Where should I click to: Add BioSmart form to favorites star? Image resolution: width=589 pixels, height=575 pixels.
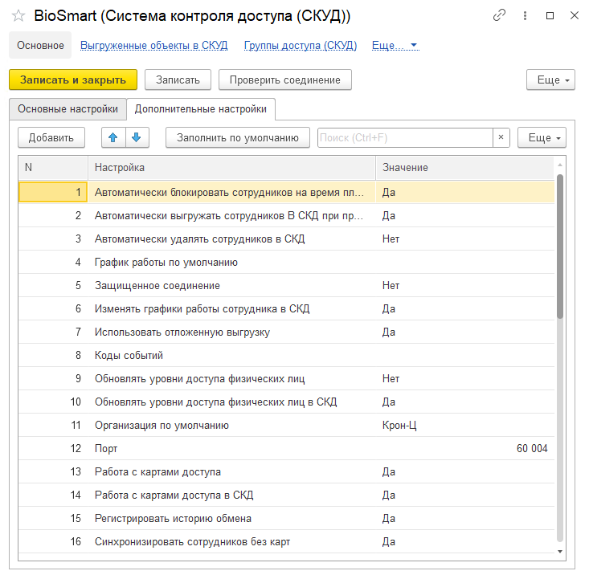click(x=18, y=16)
